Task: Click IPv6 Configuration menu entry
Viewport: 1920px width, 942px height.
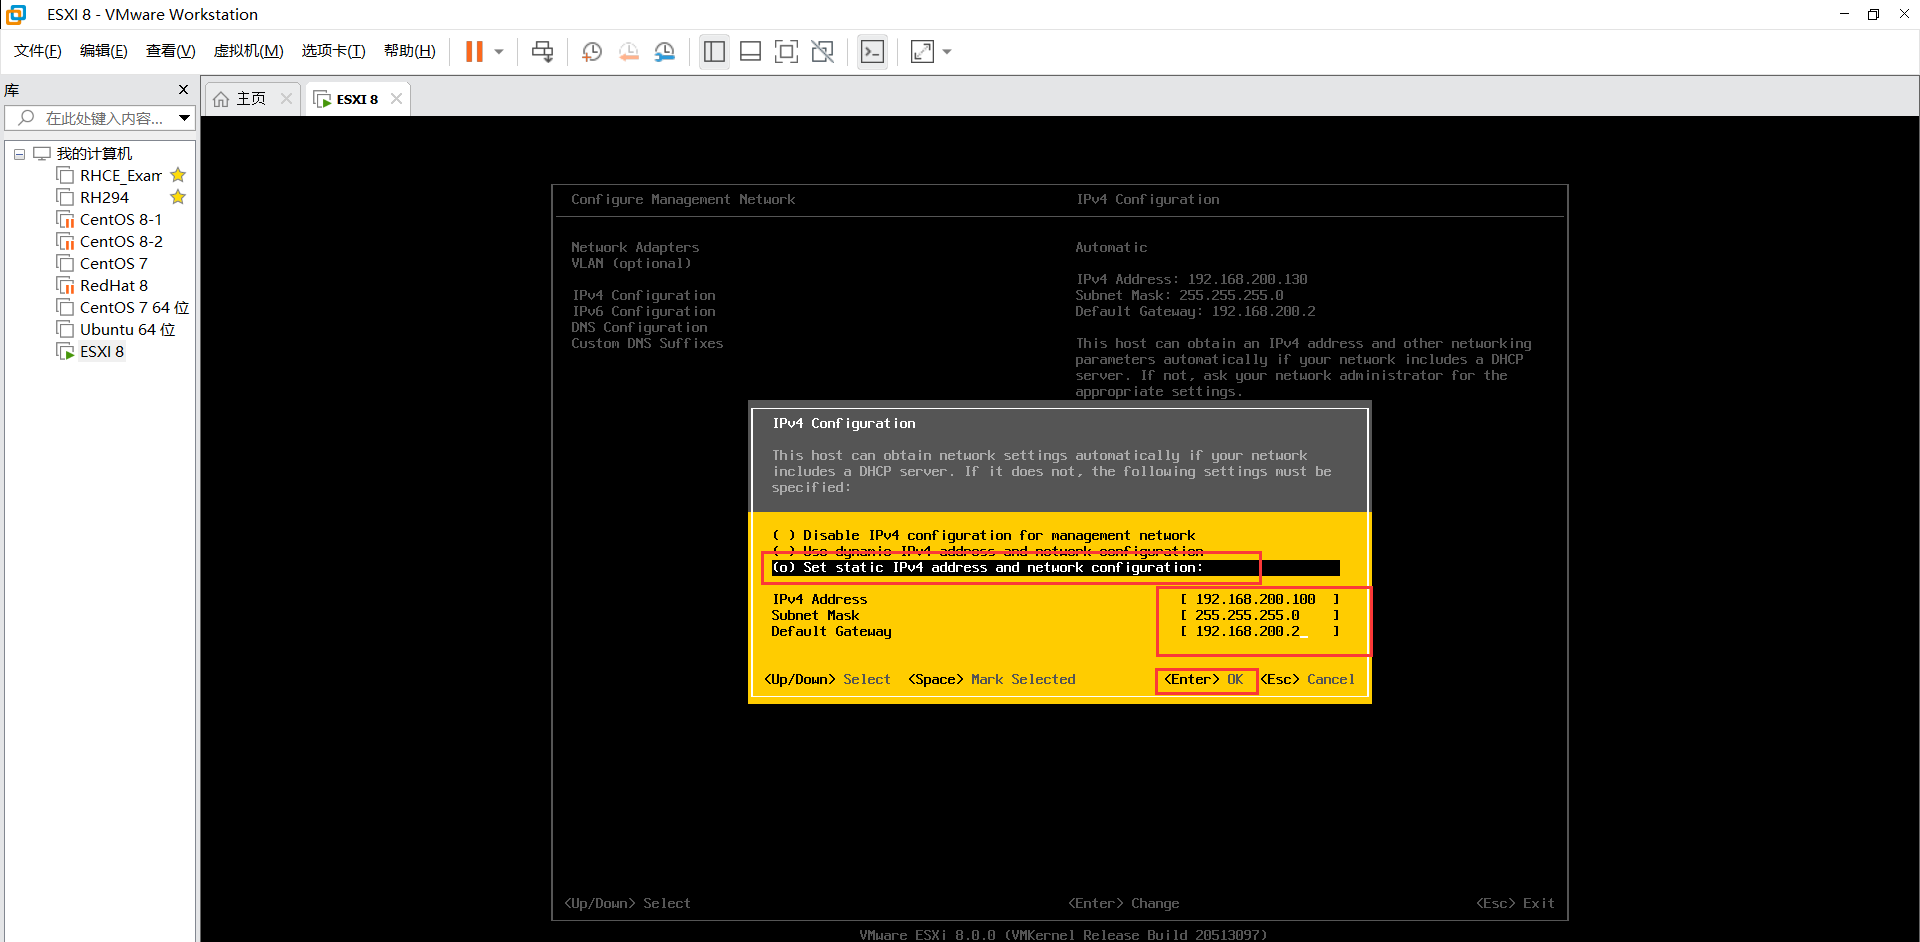Action: coord(643,312)
